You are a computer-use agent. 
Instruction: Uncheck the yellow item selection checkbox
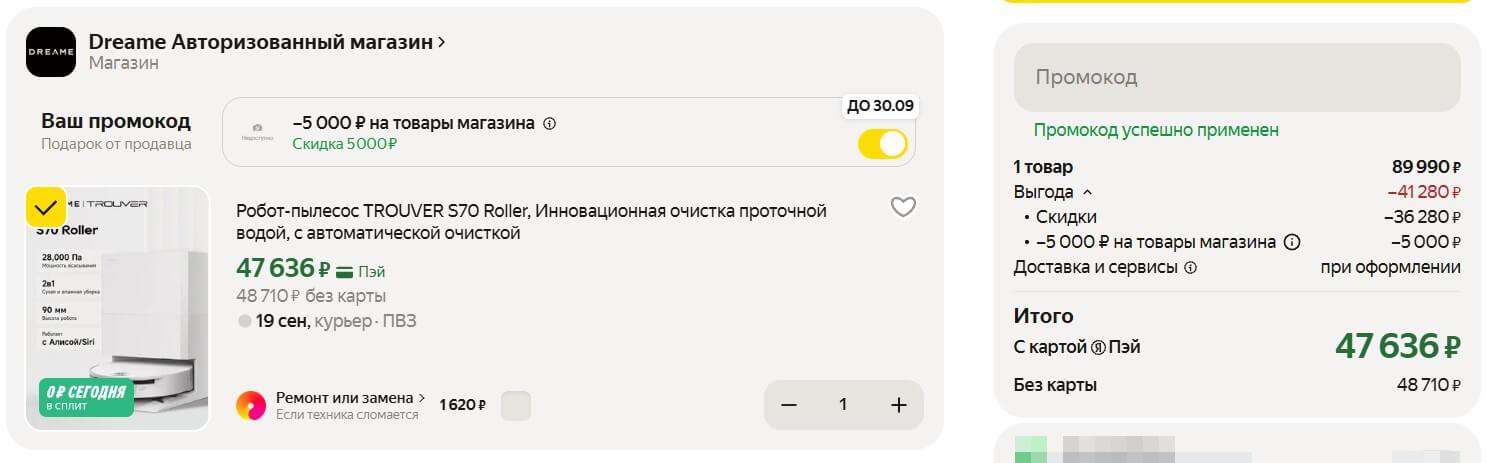46,208
